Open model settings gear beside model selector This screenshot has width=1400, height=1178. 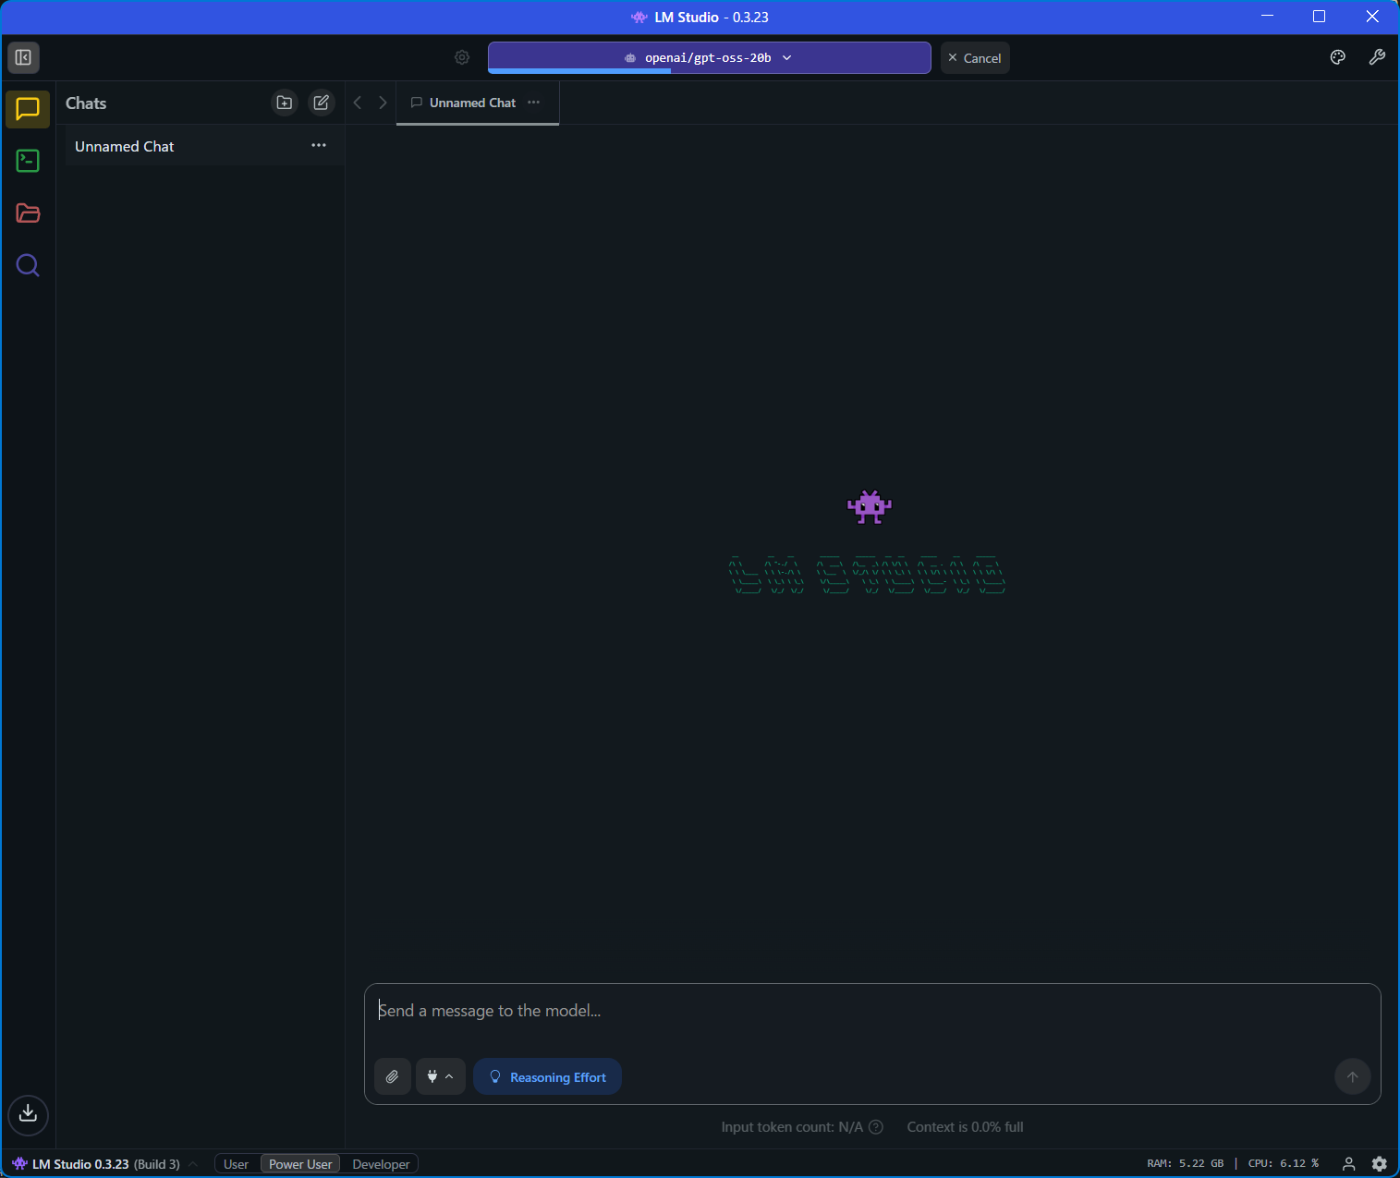tap(462, 57)
